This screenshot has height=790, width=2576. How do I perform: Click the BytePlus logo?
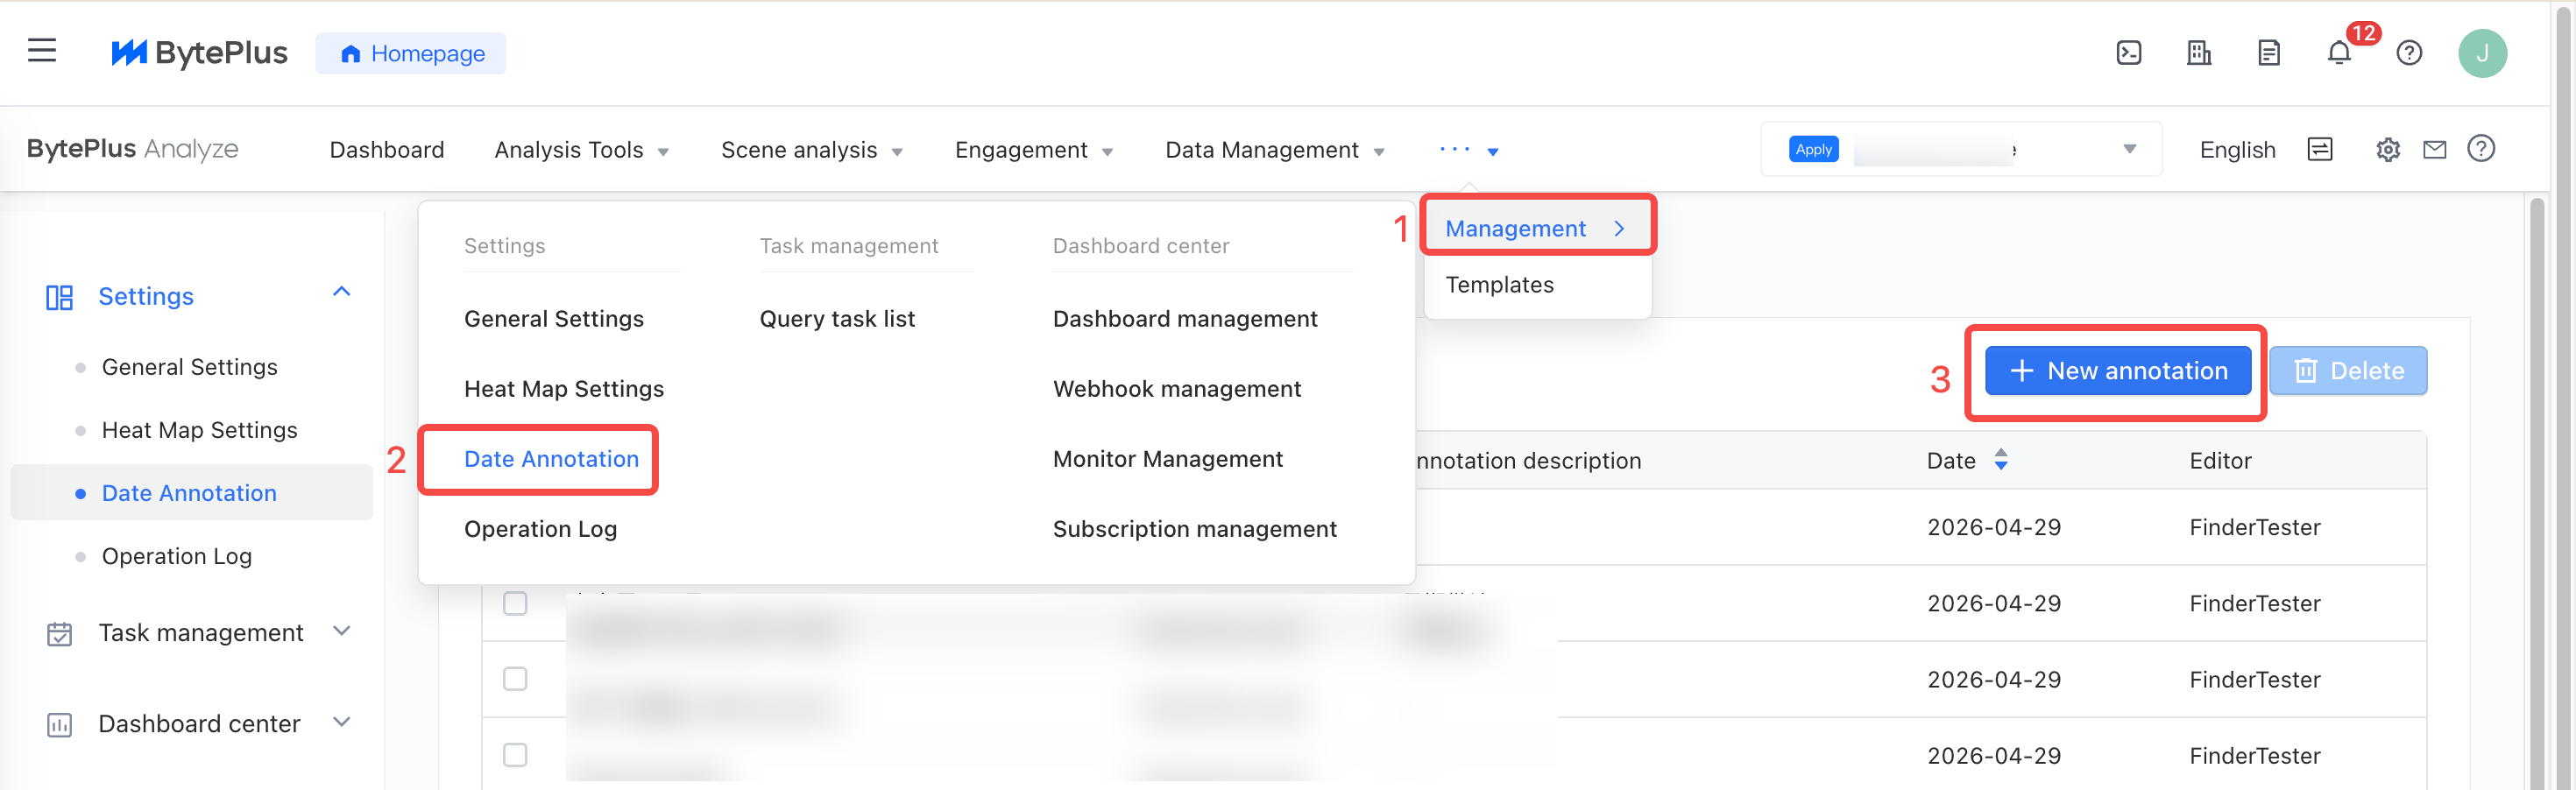199,53
